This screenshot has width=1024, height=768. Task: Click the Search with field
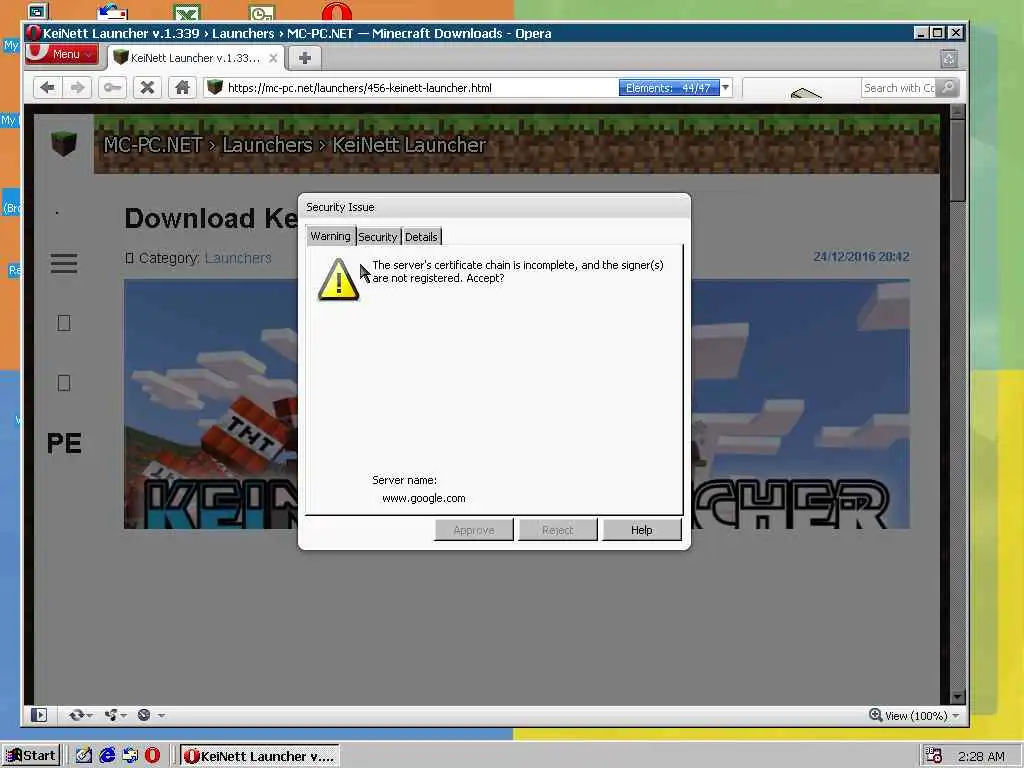pyautogui.click(x=899, y=88)
